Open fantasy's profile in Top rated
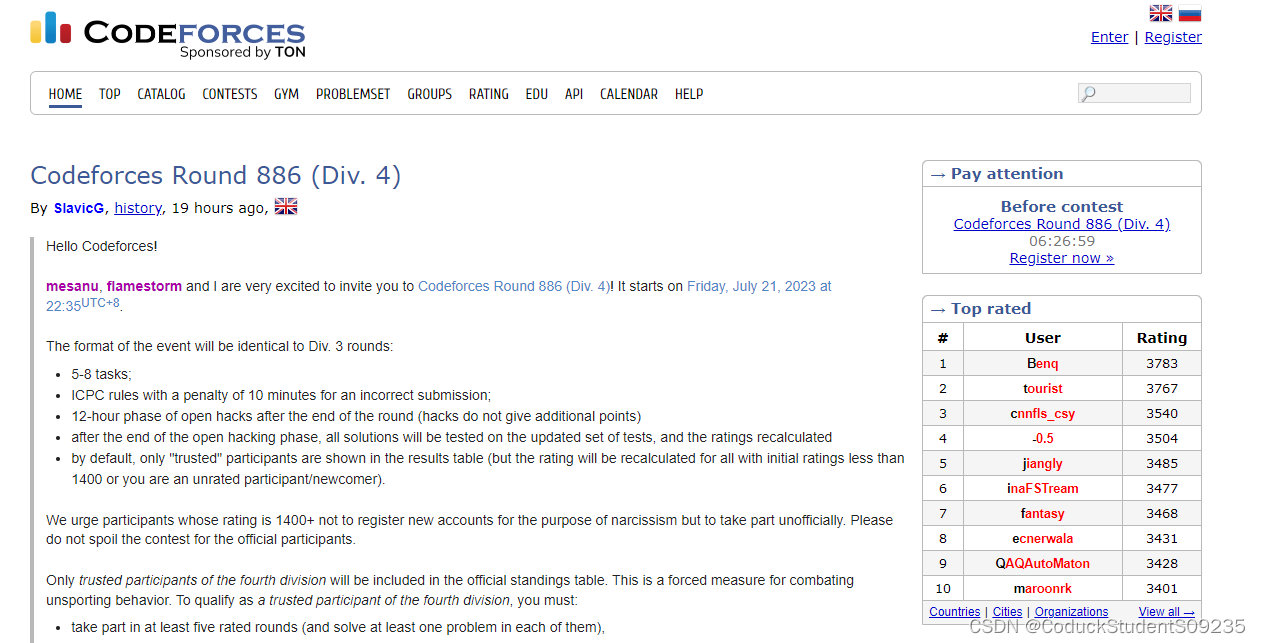1261x643 pixels. pyautogui.click(x=1043, y=514)
